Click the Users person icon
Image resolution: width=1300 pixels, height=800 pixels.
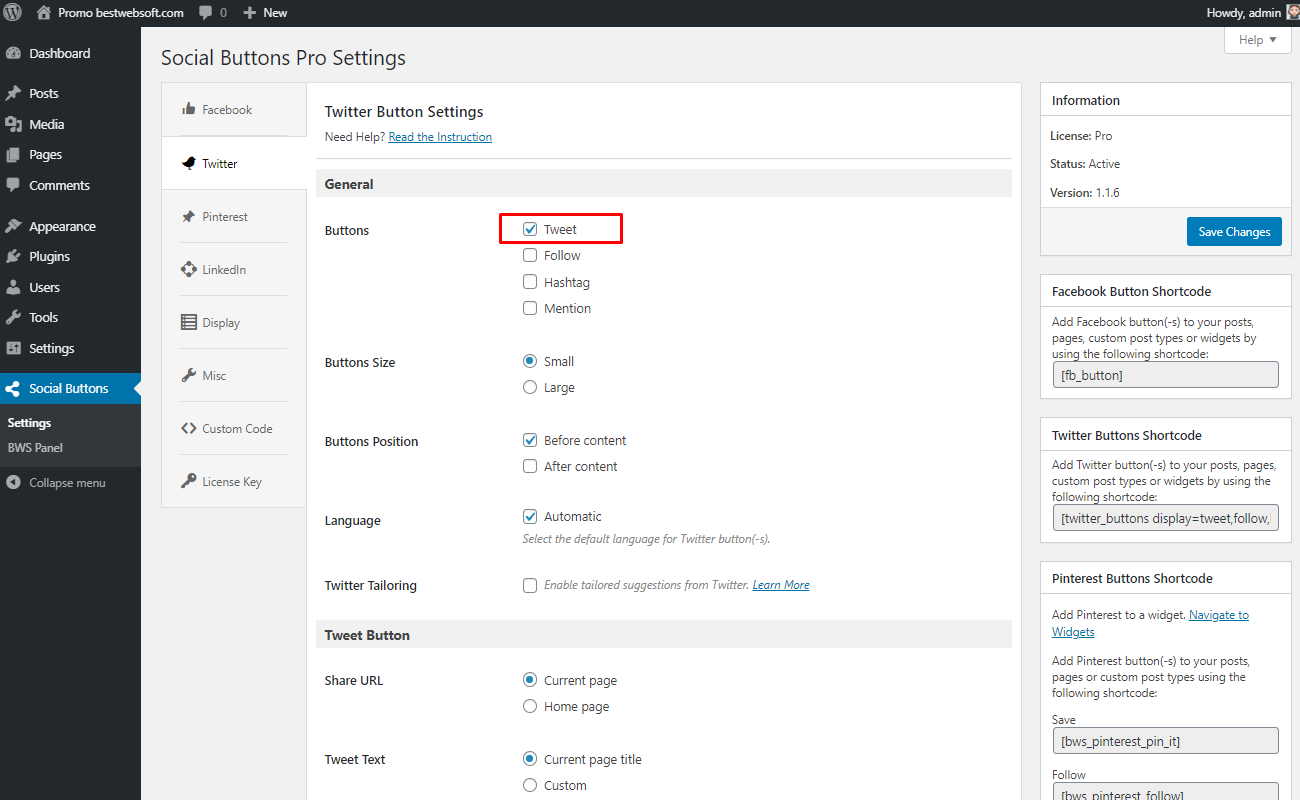tap(13, 287)
